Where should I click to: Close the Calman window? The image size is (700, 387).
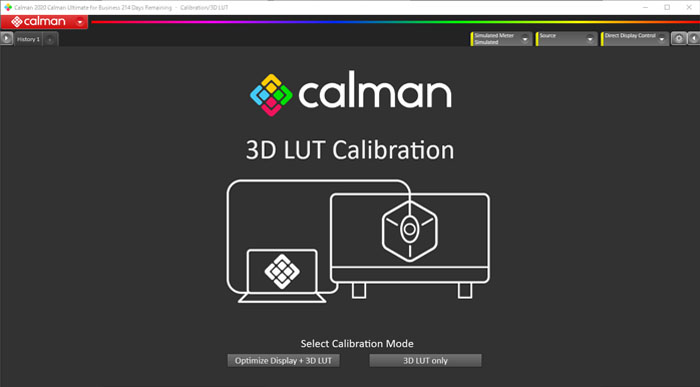tap(689, 7)
